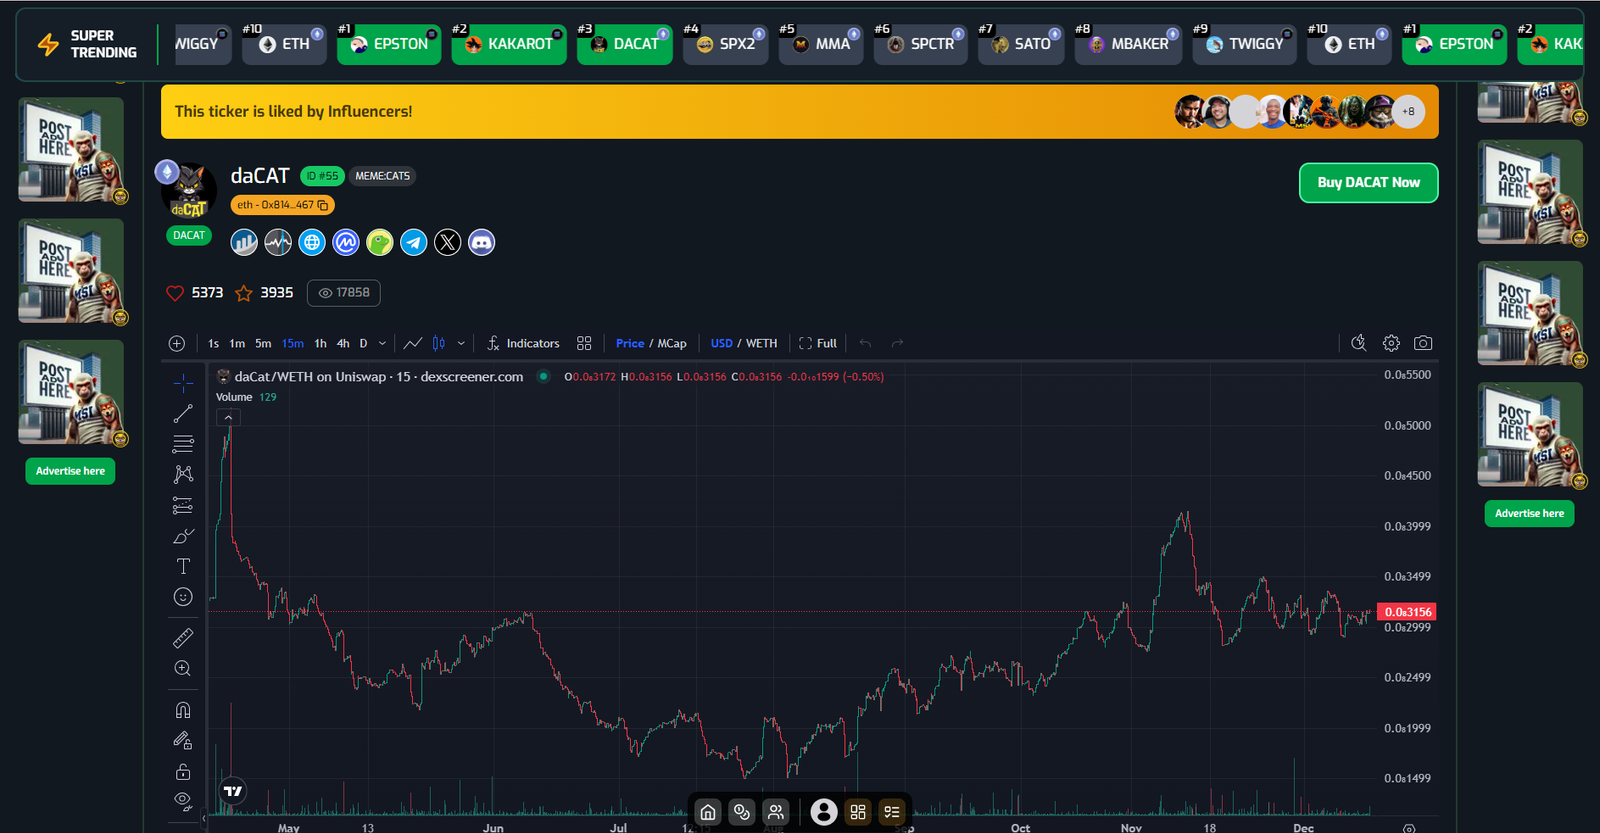
Task: Open the alert clock icon in chart toolbar
Action: pyautogui.click(x=1358, y=343)
